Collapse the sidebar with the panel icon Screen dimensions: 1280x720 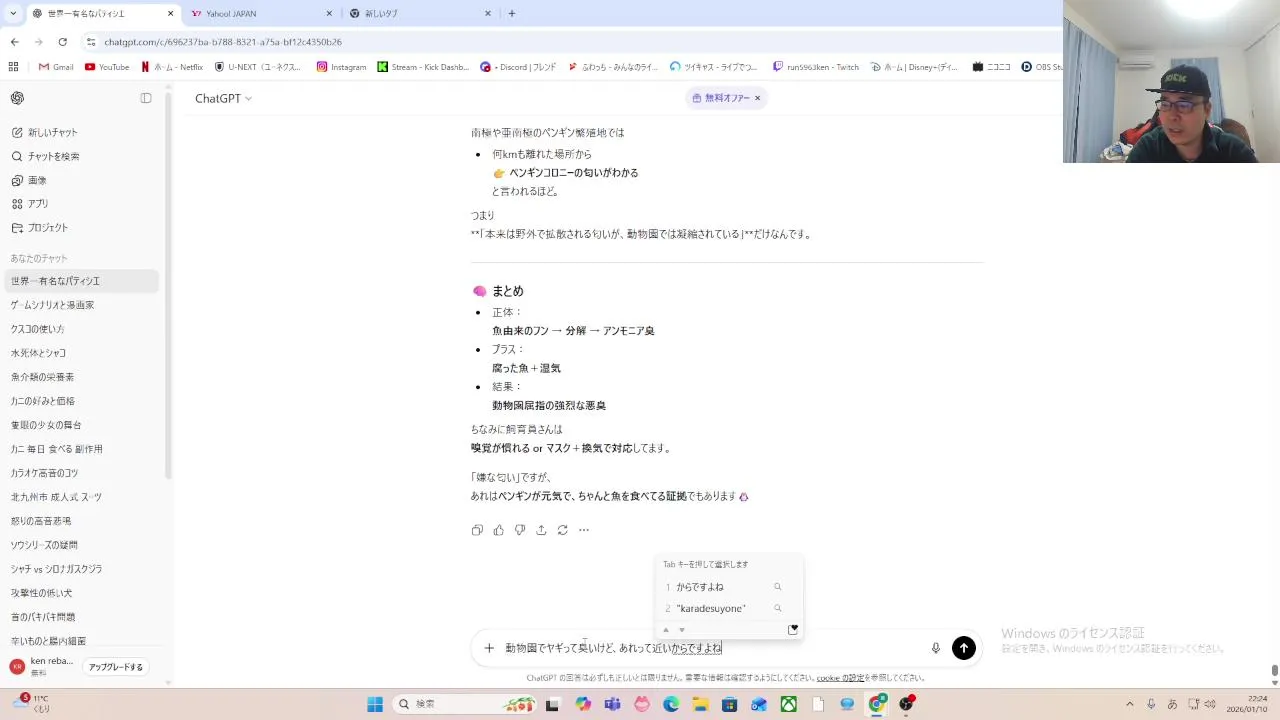tap(146, 98)
